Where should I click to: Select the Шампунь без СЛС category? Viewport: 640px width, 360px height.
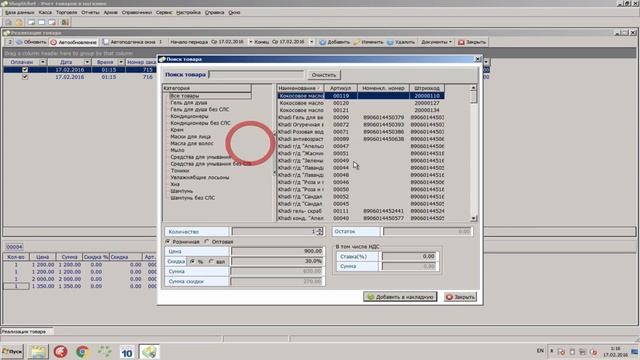[x=192, y=198]
